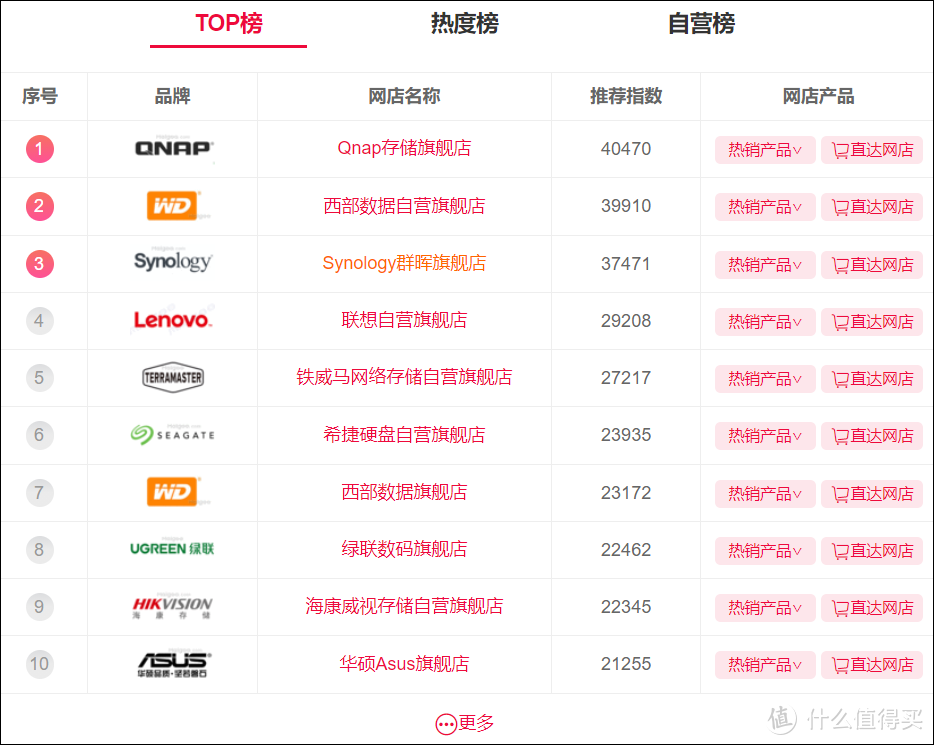Expand 热销产品 for 西部数据旗舰店 row 7
Viewport: 934px width, 745px height.
(x=765, y=494)
